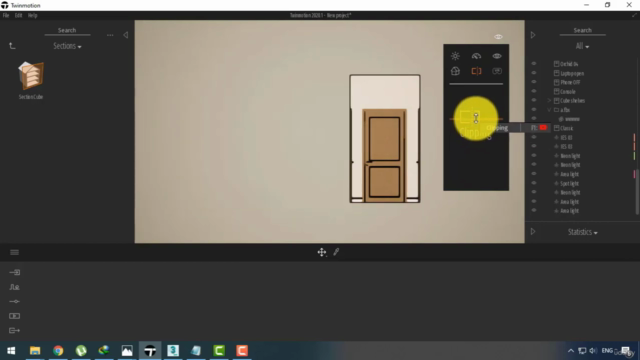This screenshot has width=640, height=360.
Task: Open the Export dock icon
Action: coord(15,331)
